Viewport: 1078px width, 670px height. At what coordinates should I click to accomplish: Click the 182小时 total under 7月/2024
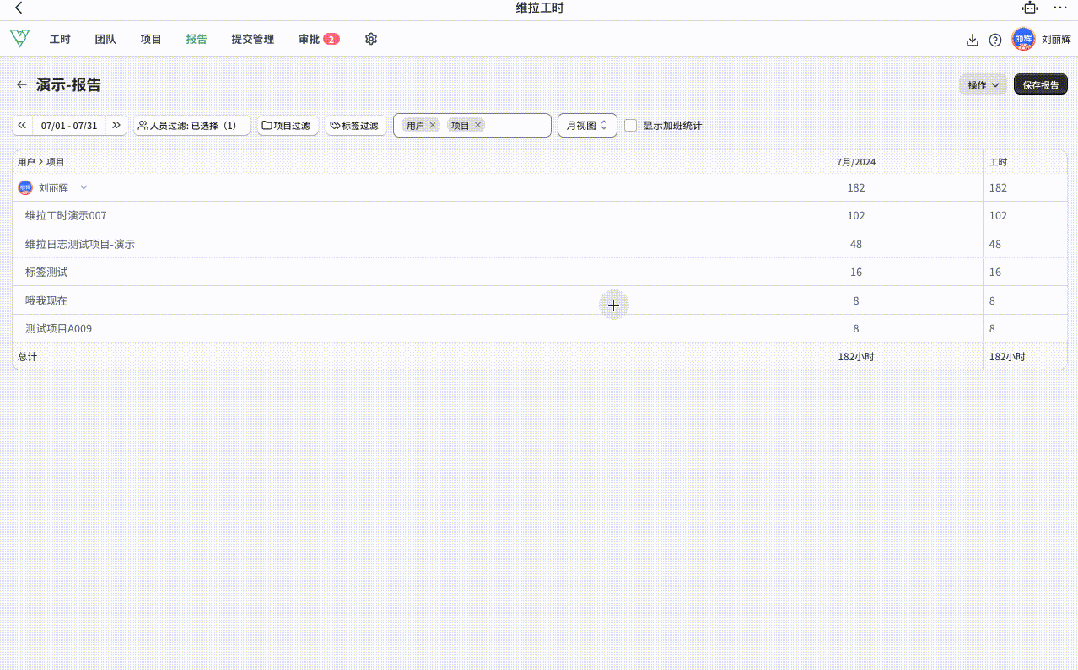click(856, 356)
